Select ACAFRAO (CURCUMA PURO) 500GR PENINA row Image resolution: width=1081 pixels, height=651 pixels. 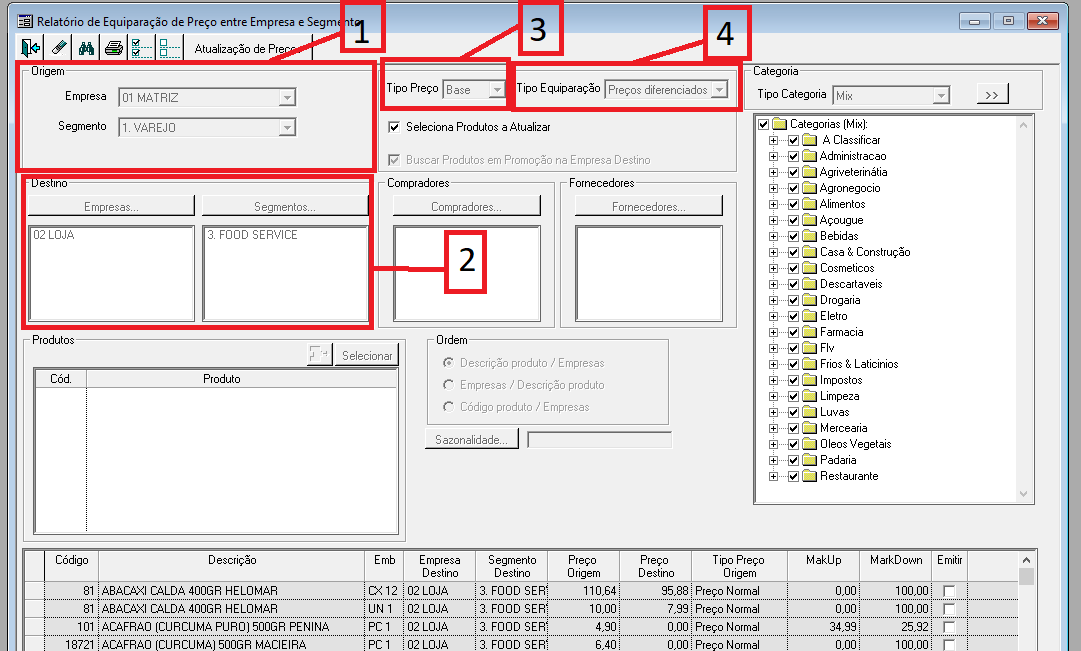(x=521, y=626)
